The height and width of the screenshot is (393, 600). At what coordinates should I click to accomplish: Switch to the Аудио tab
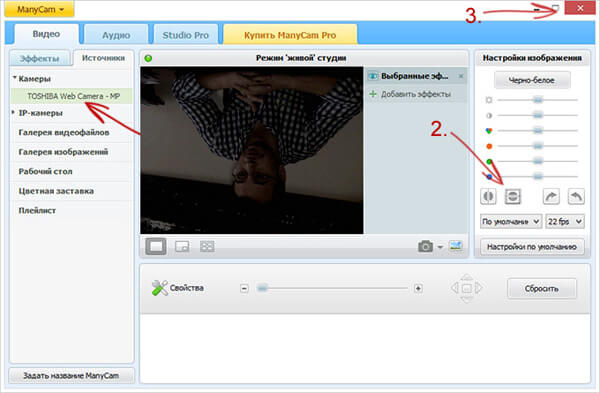116,35
